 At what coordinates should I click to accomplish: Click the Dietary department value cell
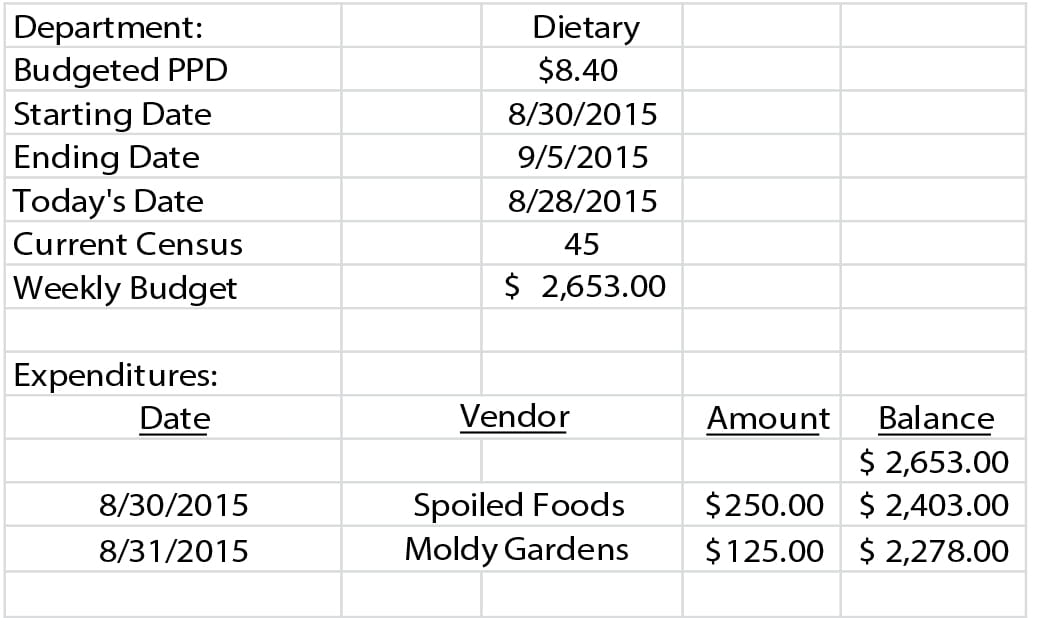coord(585,27)
